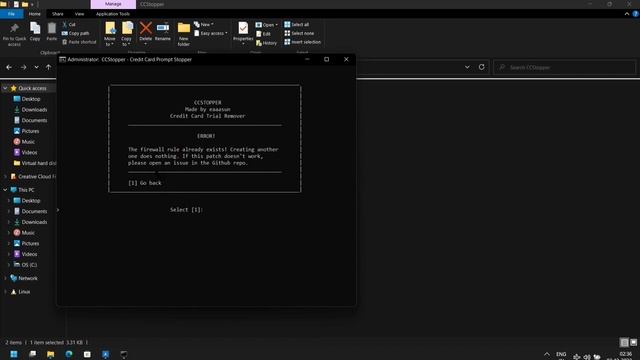Click the red Delete icon
This screenshot has width=640, height=360.
point(145,28)
